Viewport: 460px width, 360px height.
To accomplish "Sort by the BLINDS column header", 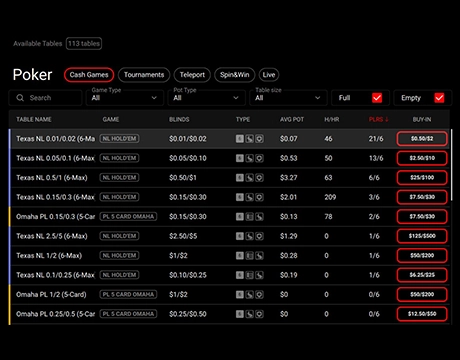I will (x=179, y=119).
